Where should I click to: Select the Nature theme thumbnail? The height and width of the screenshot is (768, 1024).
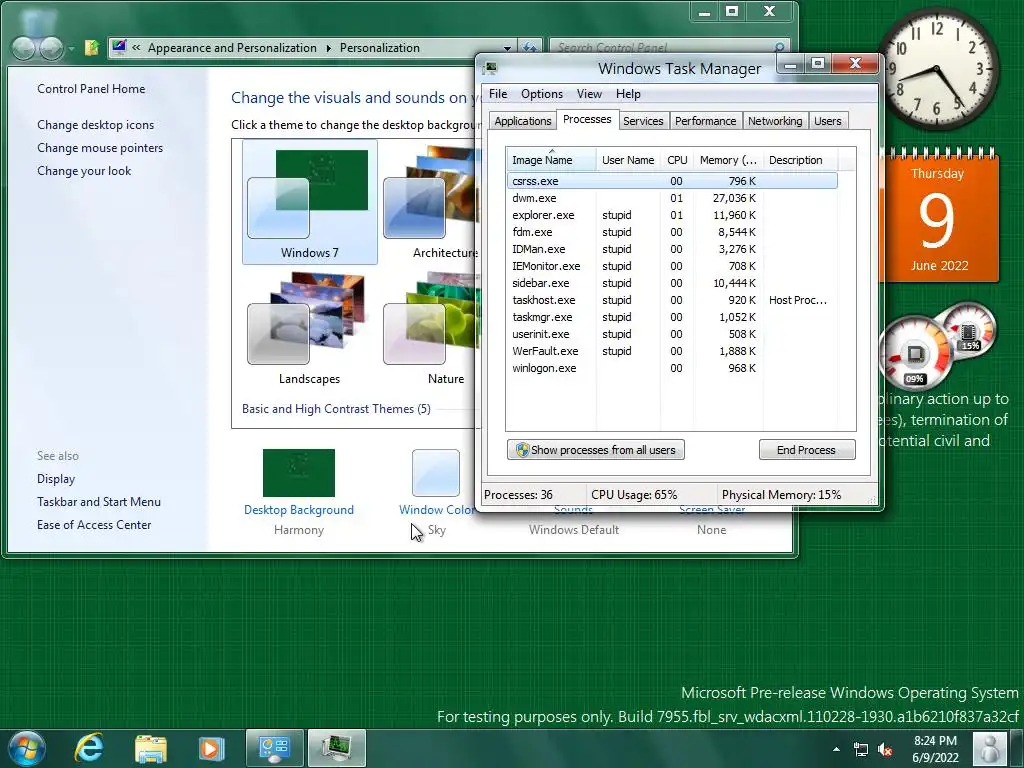click(431, 328)
